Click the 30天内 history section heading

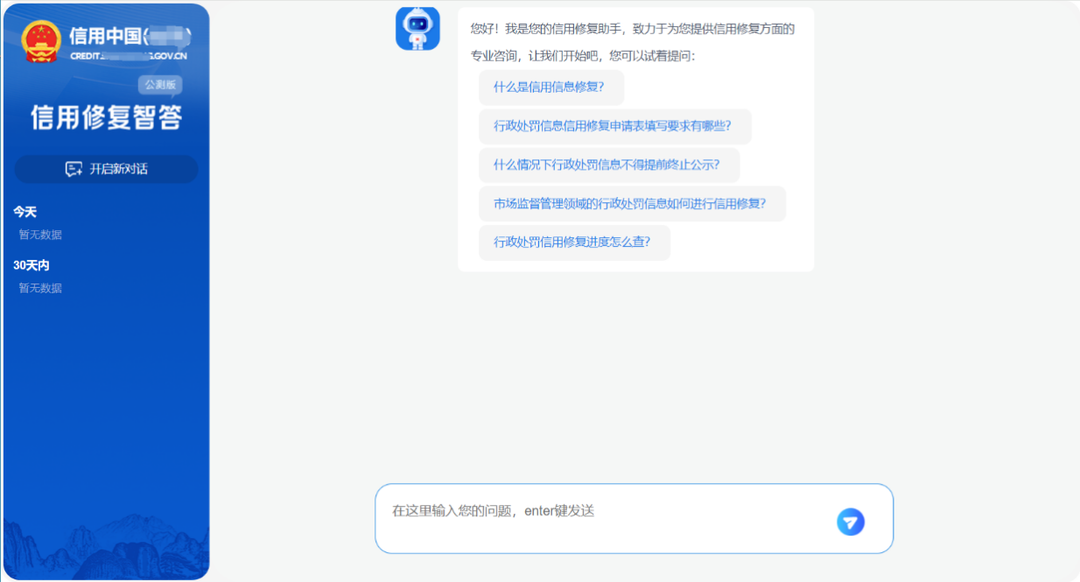(x=31, y=265)
